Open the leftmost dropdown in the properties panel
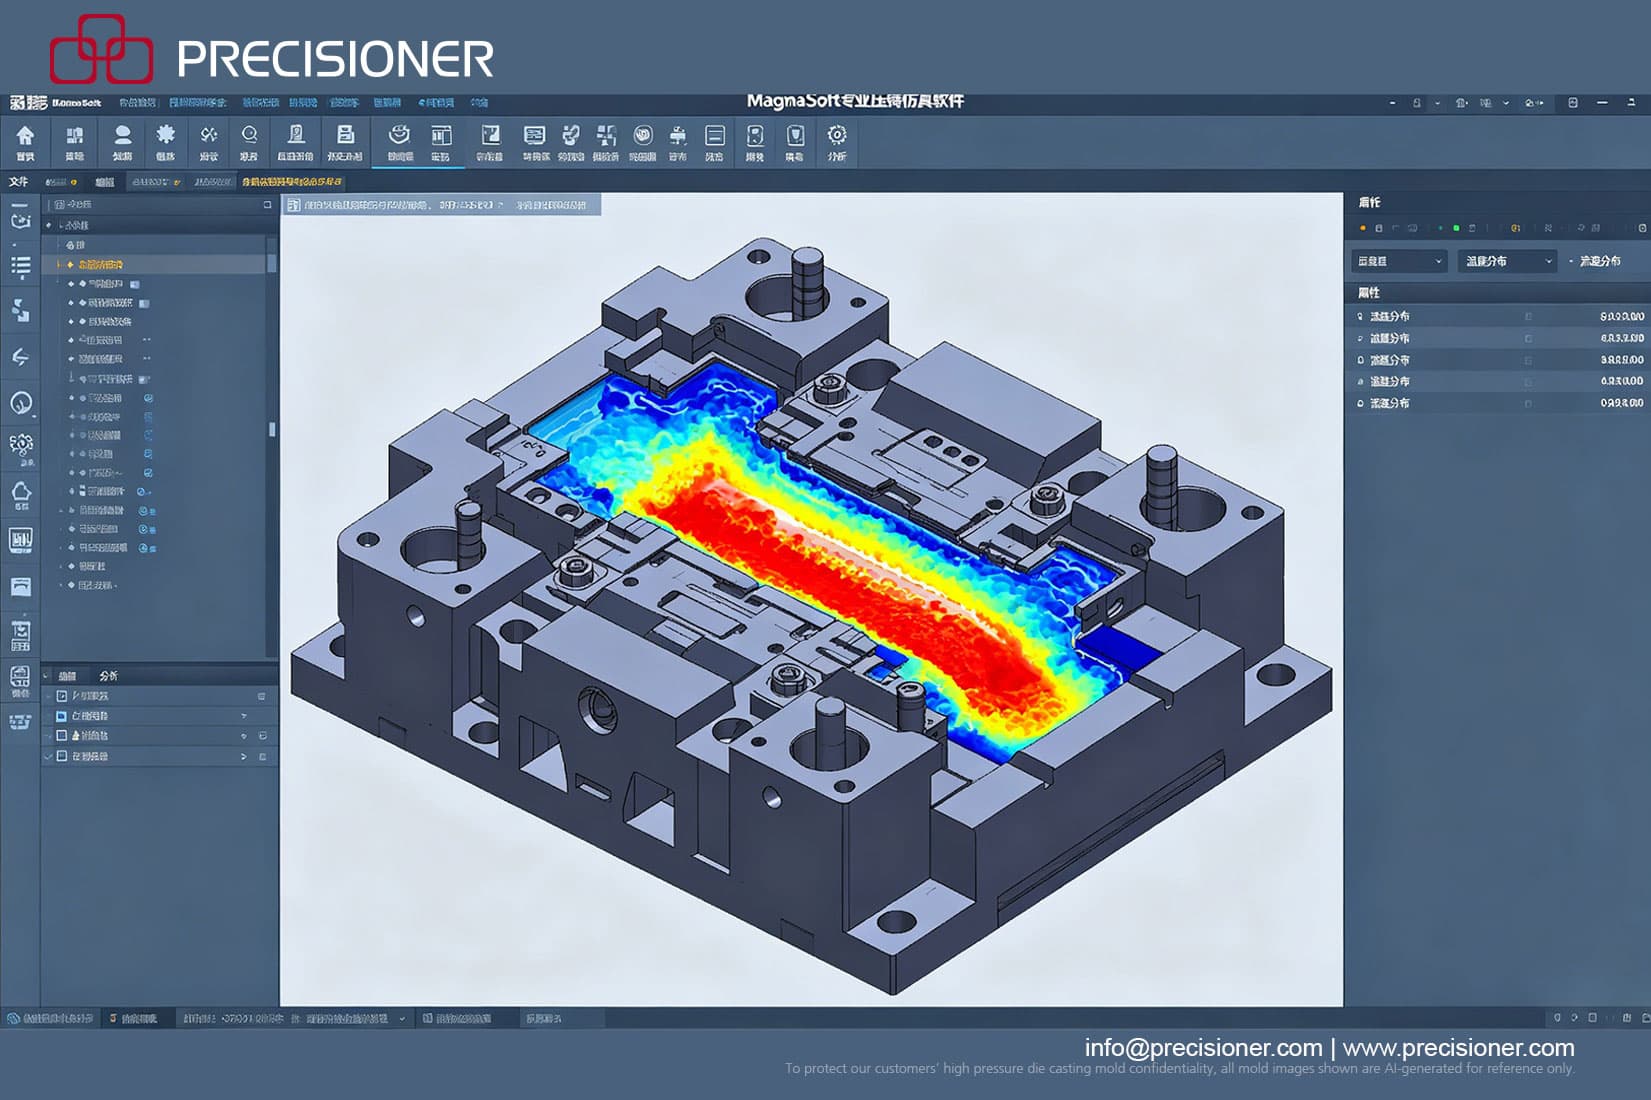Viewport: 1651px width, 1100px height. click(x=1399, y=261)
